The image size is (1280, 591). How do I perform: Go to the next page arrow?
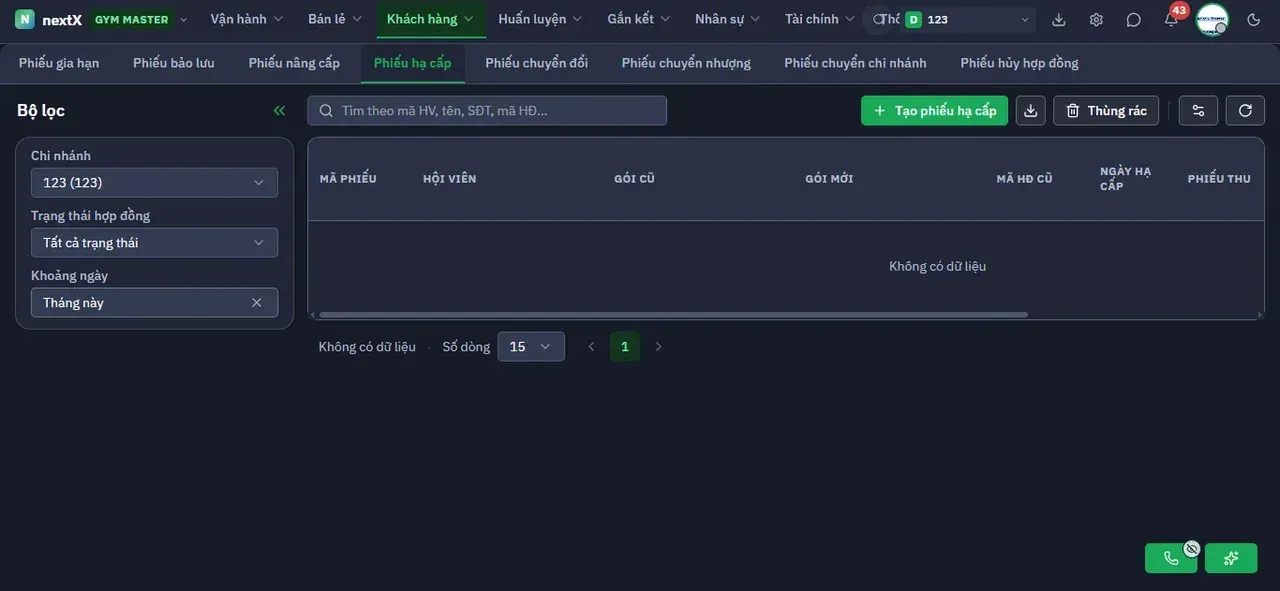[658, 347]
